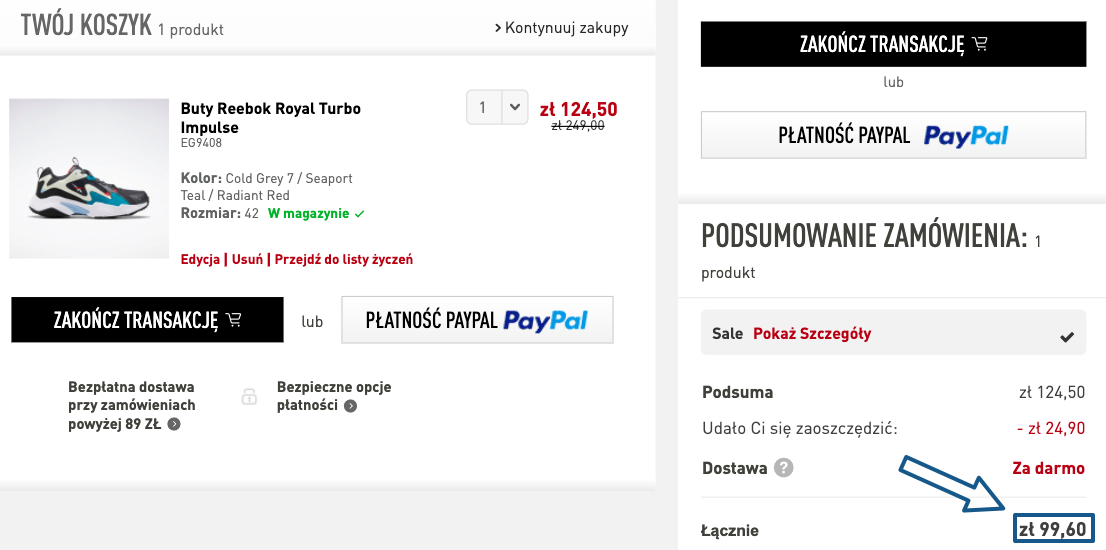
Task: Click the PayPal logo in the right sidebar
Action: [966, 136]
